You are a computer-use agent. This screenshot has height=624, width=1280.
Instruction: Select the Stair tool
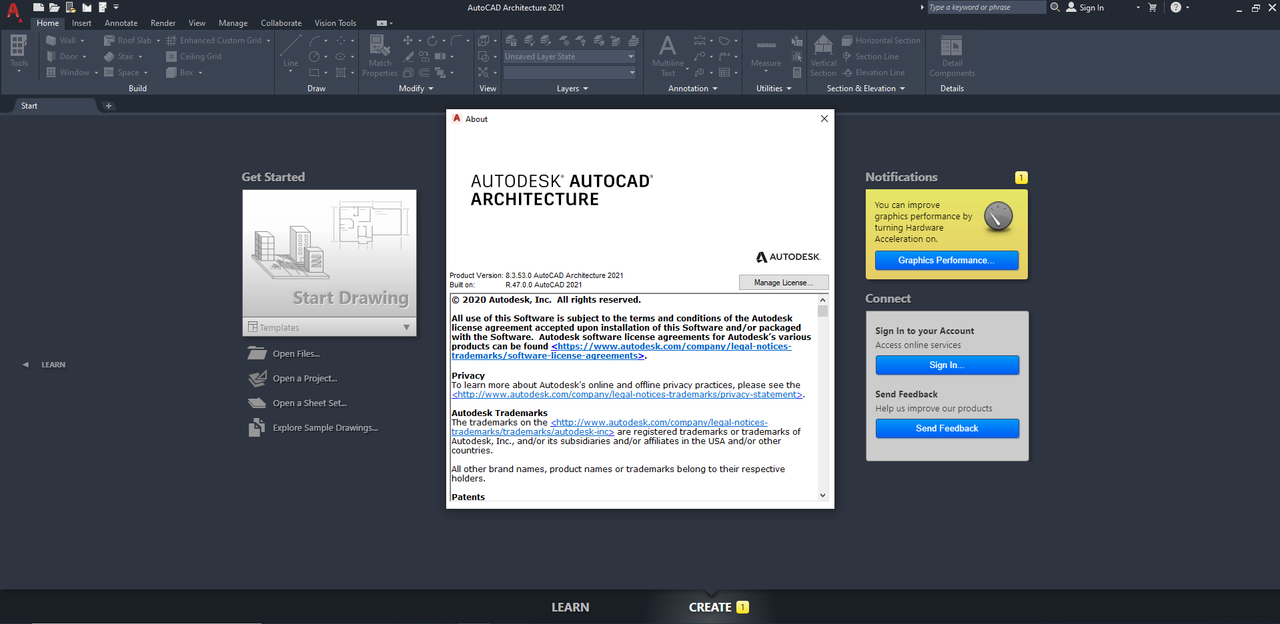point(119,56)
